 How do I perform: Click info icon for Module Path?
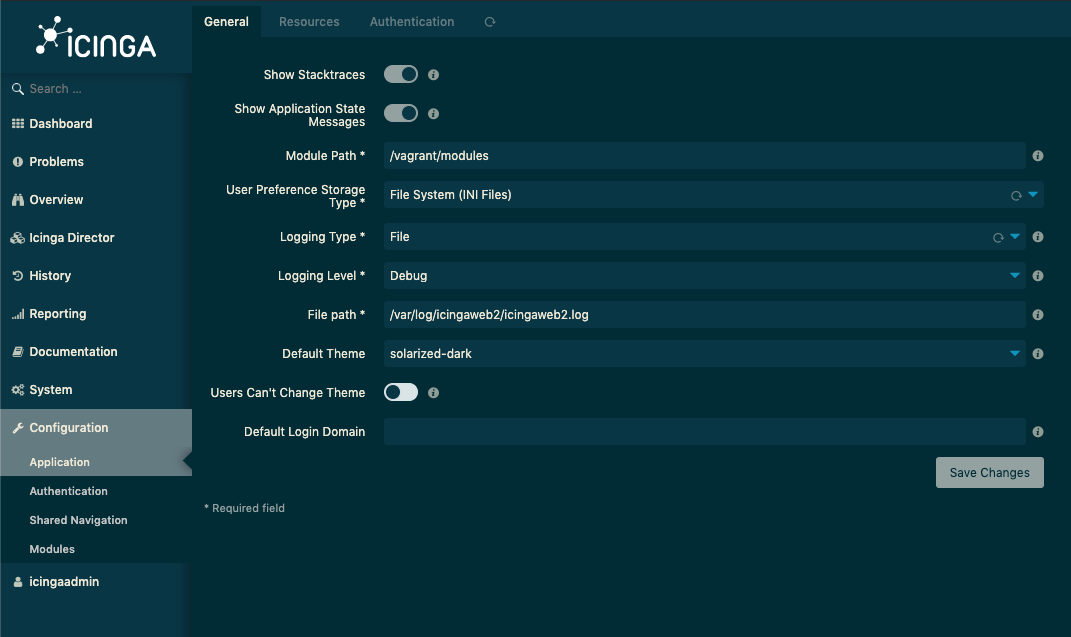(1038, 156)
